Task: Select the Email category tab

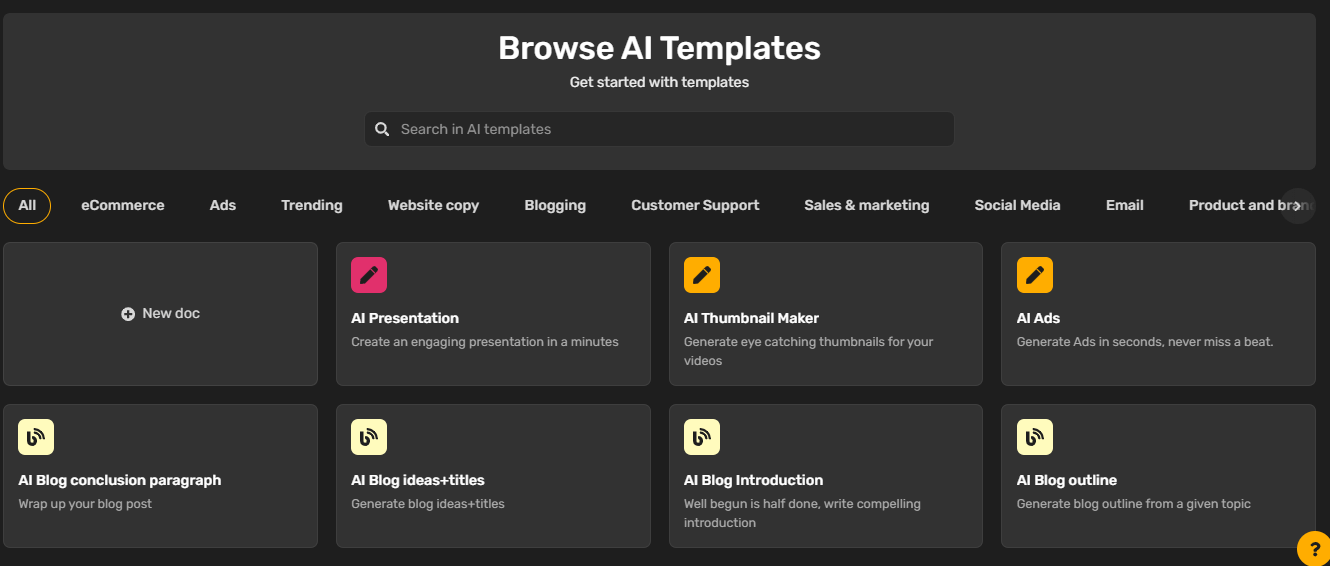Action: pyautogui.click(x=1125, y=205)
